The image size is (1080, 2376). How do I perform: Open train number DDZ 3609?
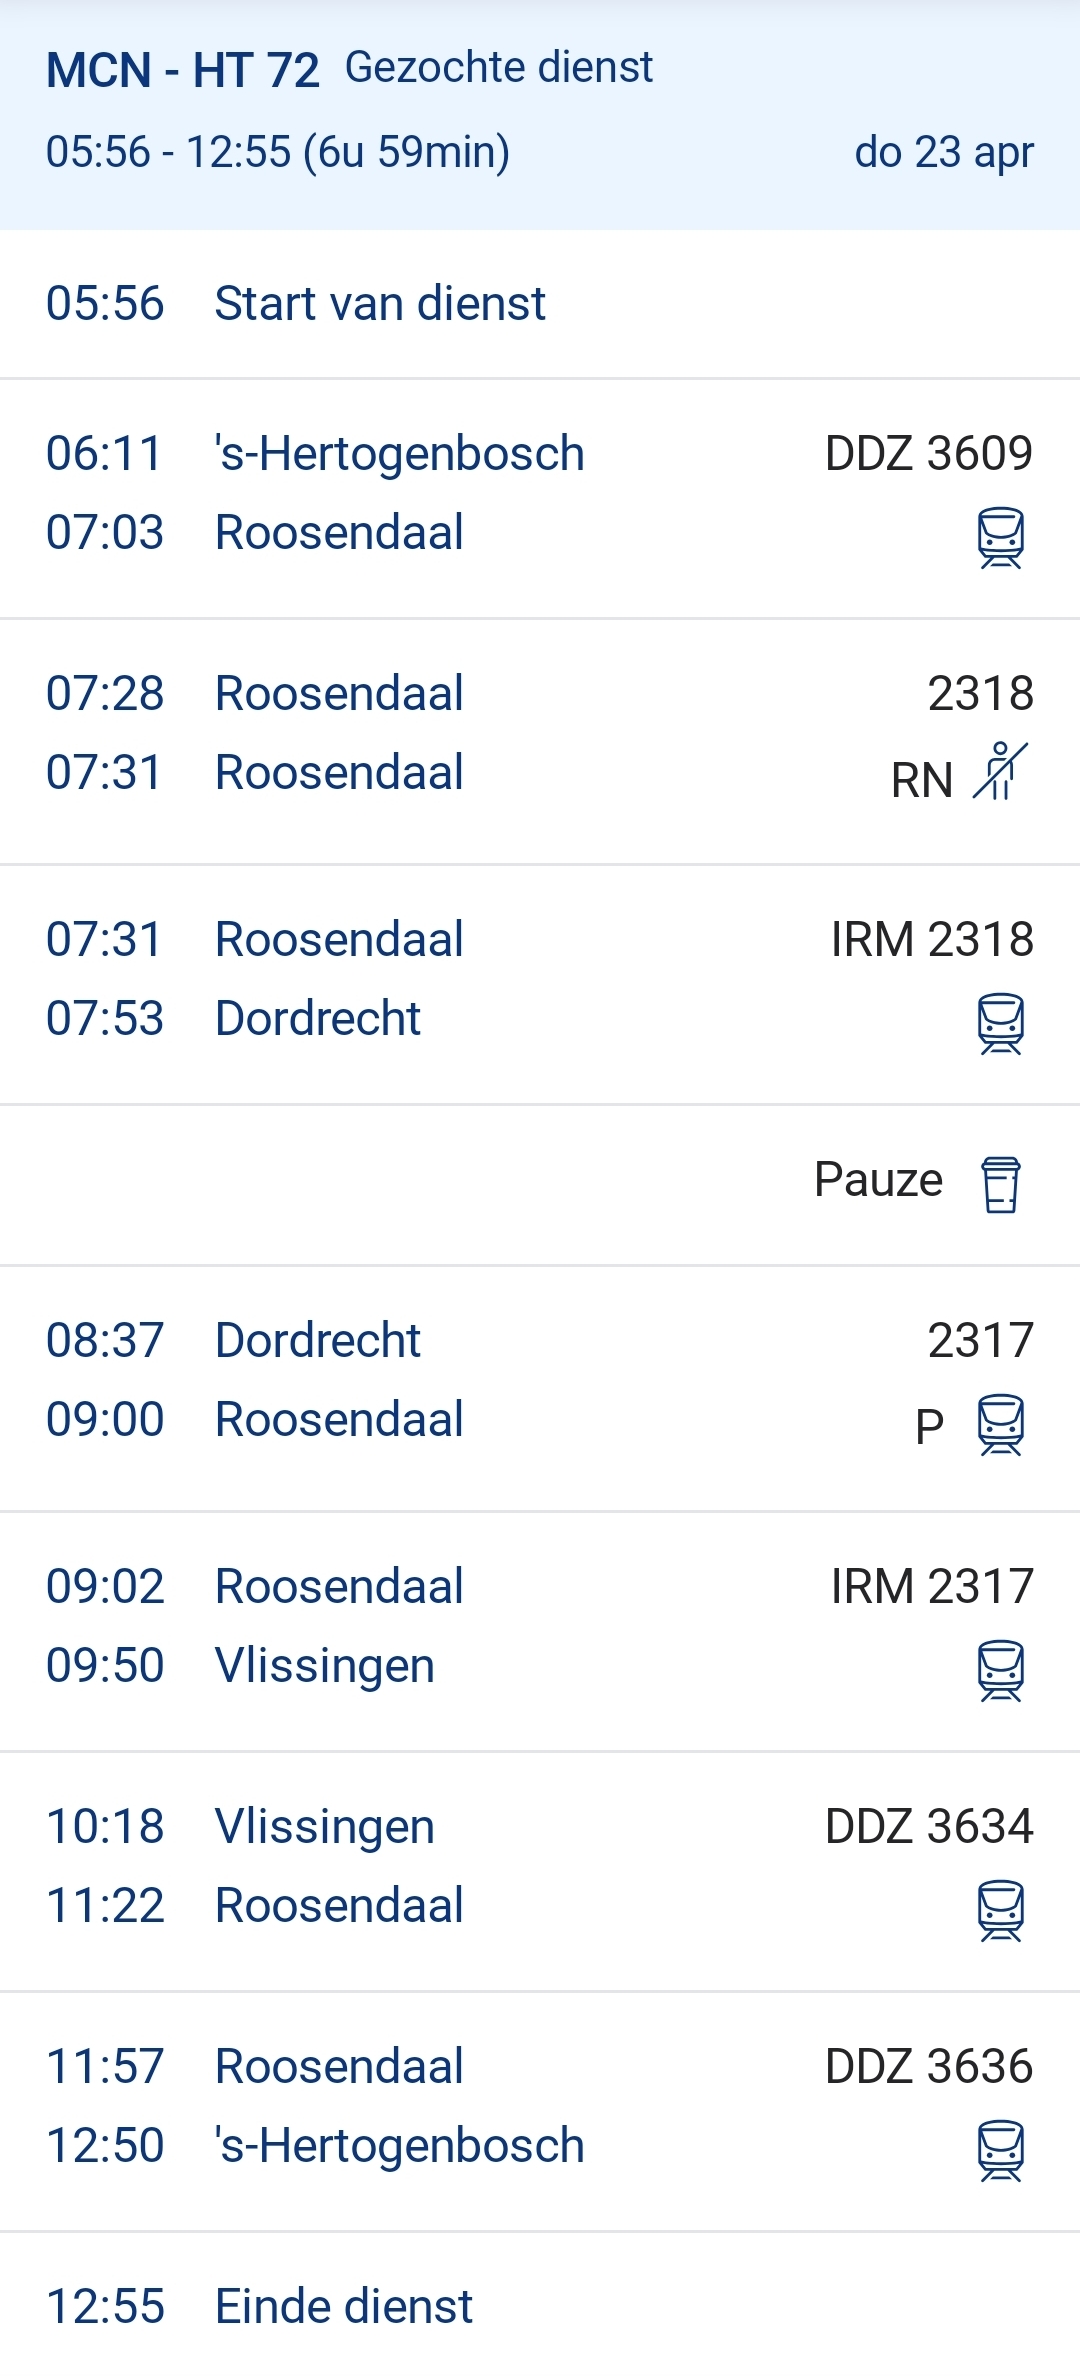[x=928, y=454]
